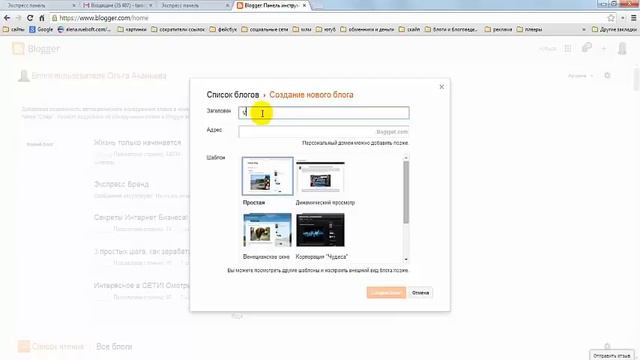Open the сократители ссылок bookmarks folder
Screen dimensions: 640x360
[178, 29]
